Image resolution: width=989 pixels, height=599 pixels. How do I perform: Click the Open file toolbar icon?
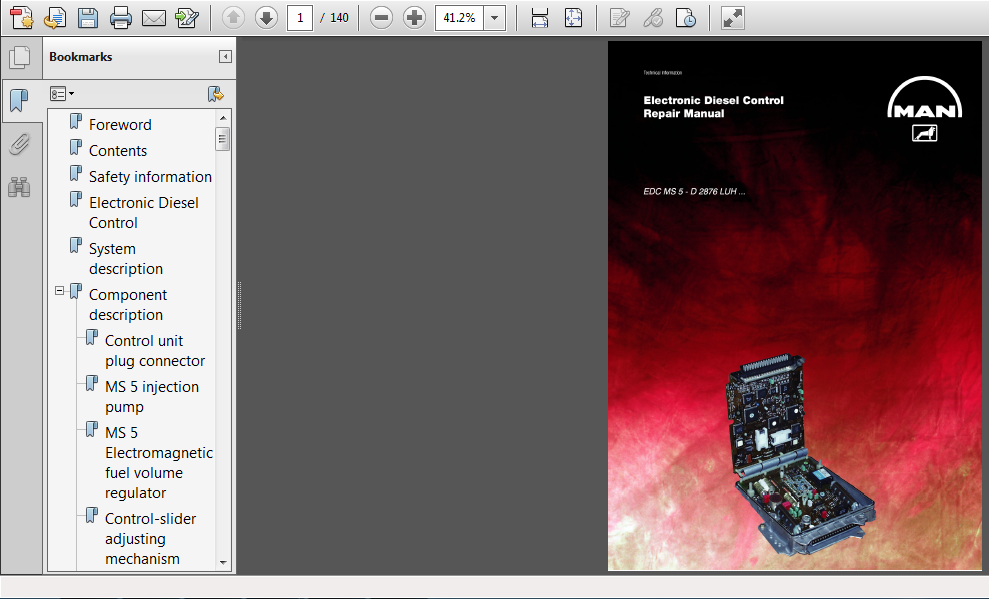click(55, 18)
